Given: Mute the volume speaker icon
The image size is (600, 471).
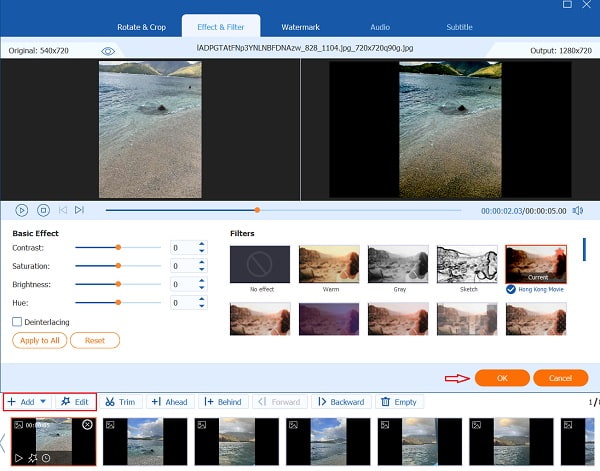Looking at the screenshot, I should tap(577, 210).
